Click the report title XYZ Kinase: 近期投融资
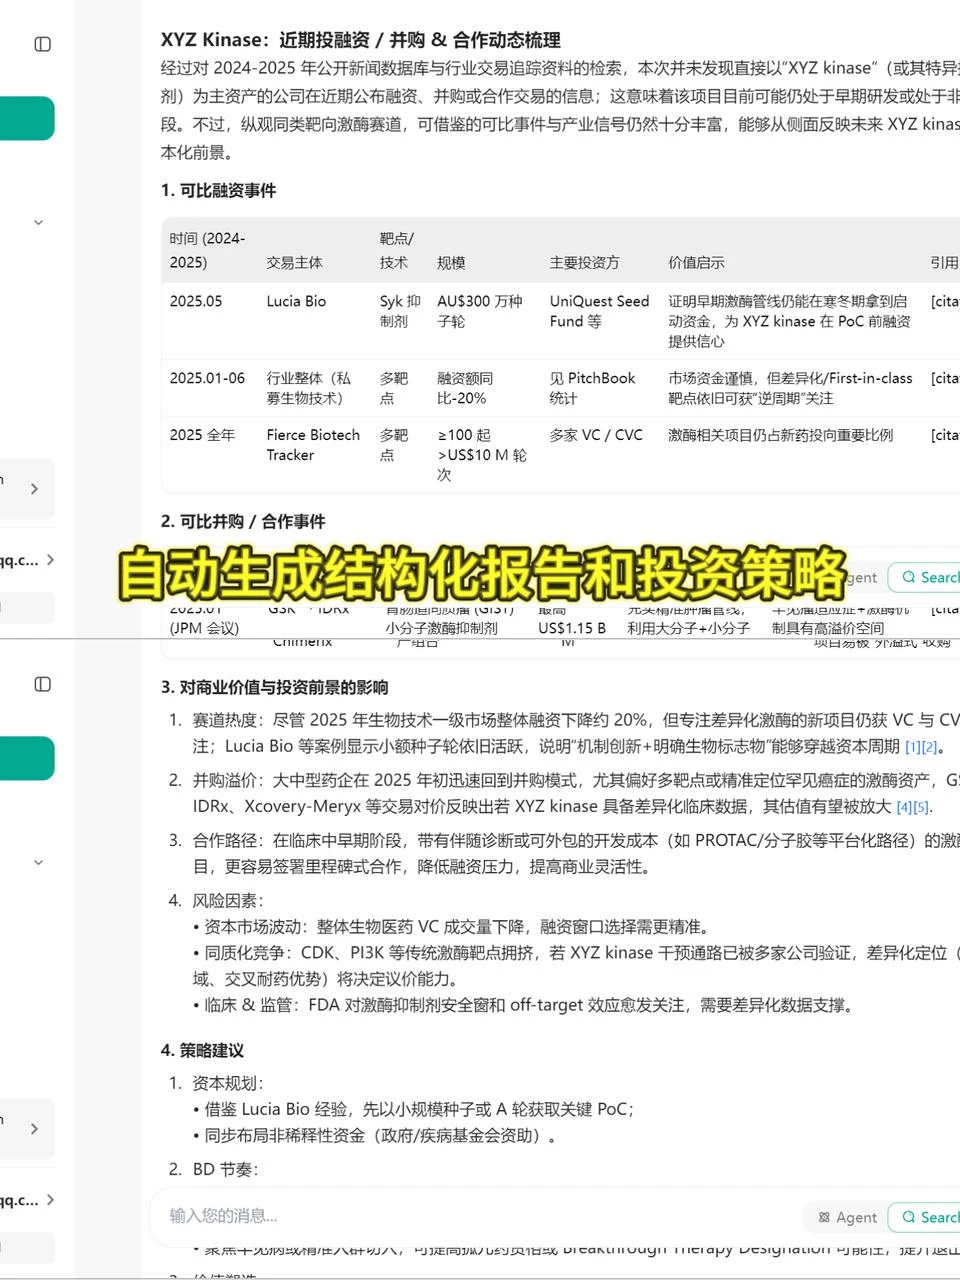 coord(360,40)
